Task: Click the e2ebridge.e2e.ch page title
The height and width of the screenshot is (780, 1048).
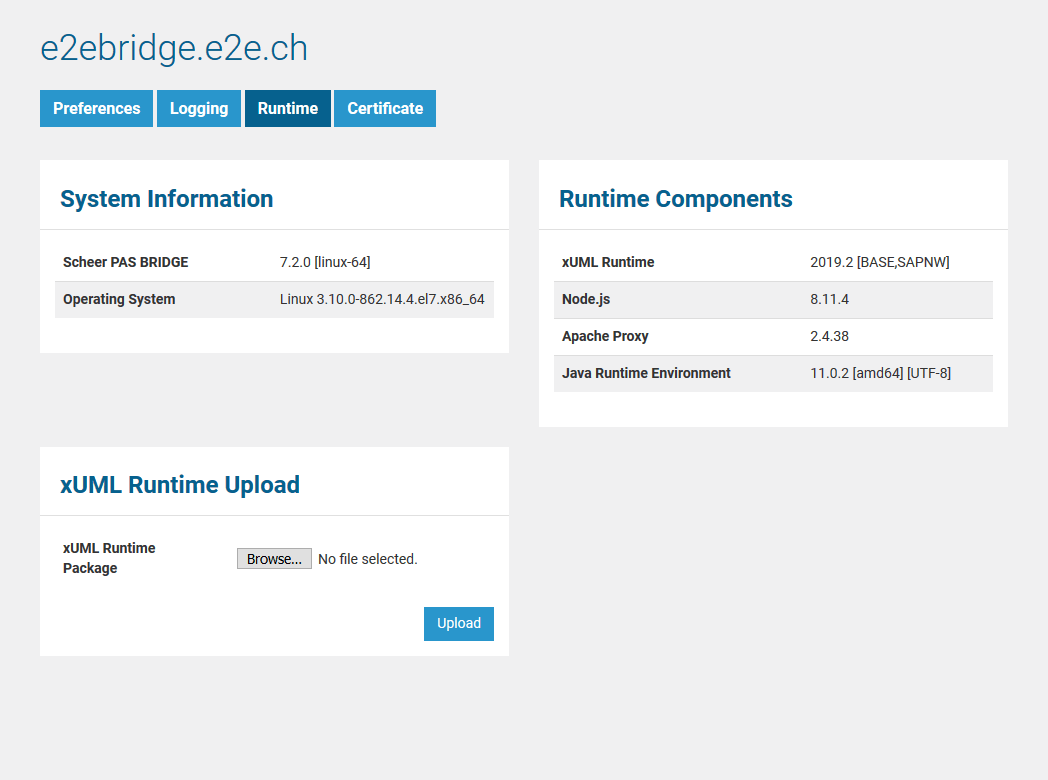Action: click(174, 49)
